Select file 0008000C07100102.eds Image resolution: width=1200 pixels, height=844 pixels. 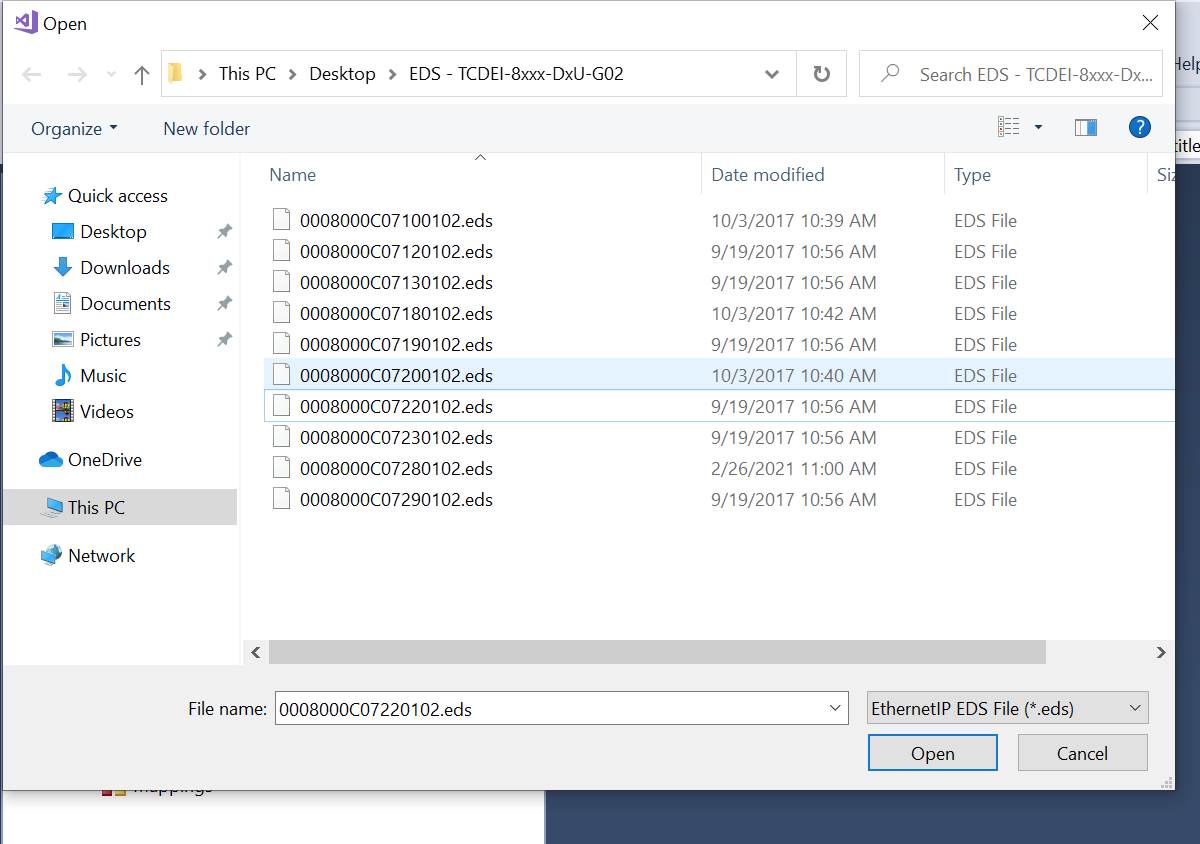tap(396, 221)
